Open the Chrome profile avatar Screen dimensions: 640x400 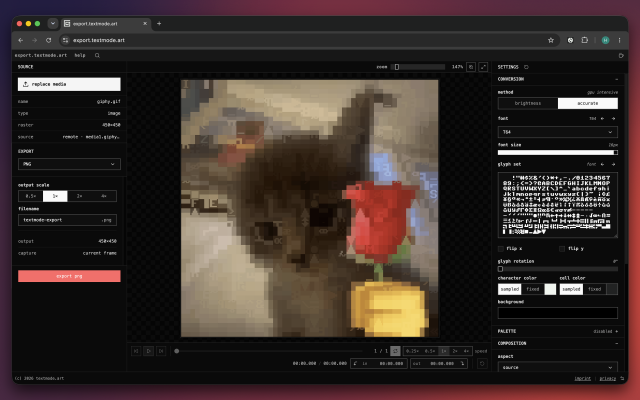pyautogui.click(x=605, y=40)
